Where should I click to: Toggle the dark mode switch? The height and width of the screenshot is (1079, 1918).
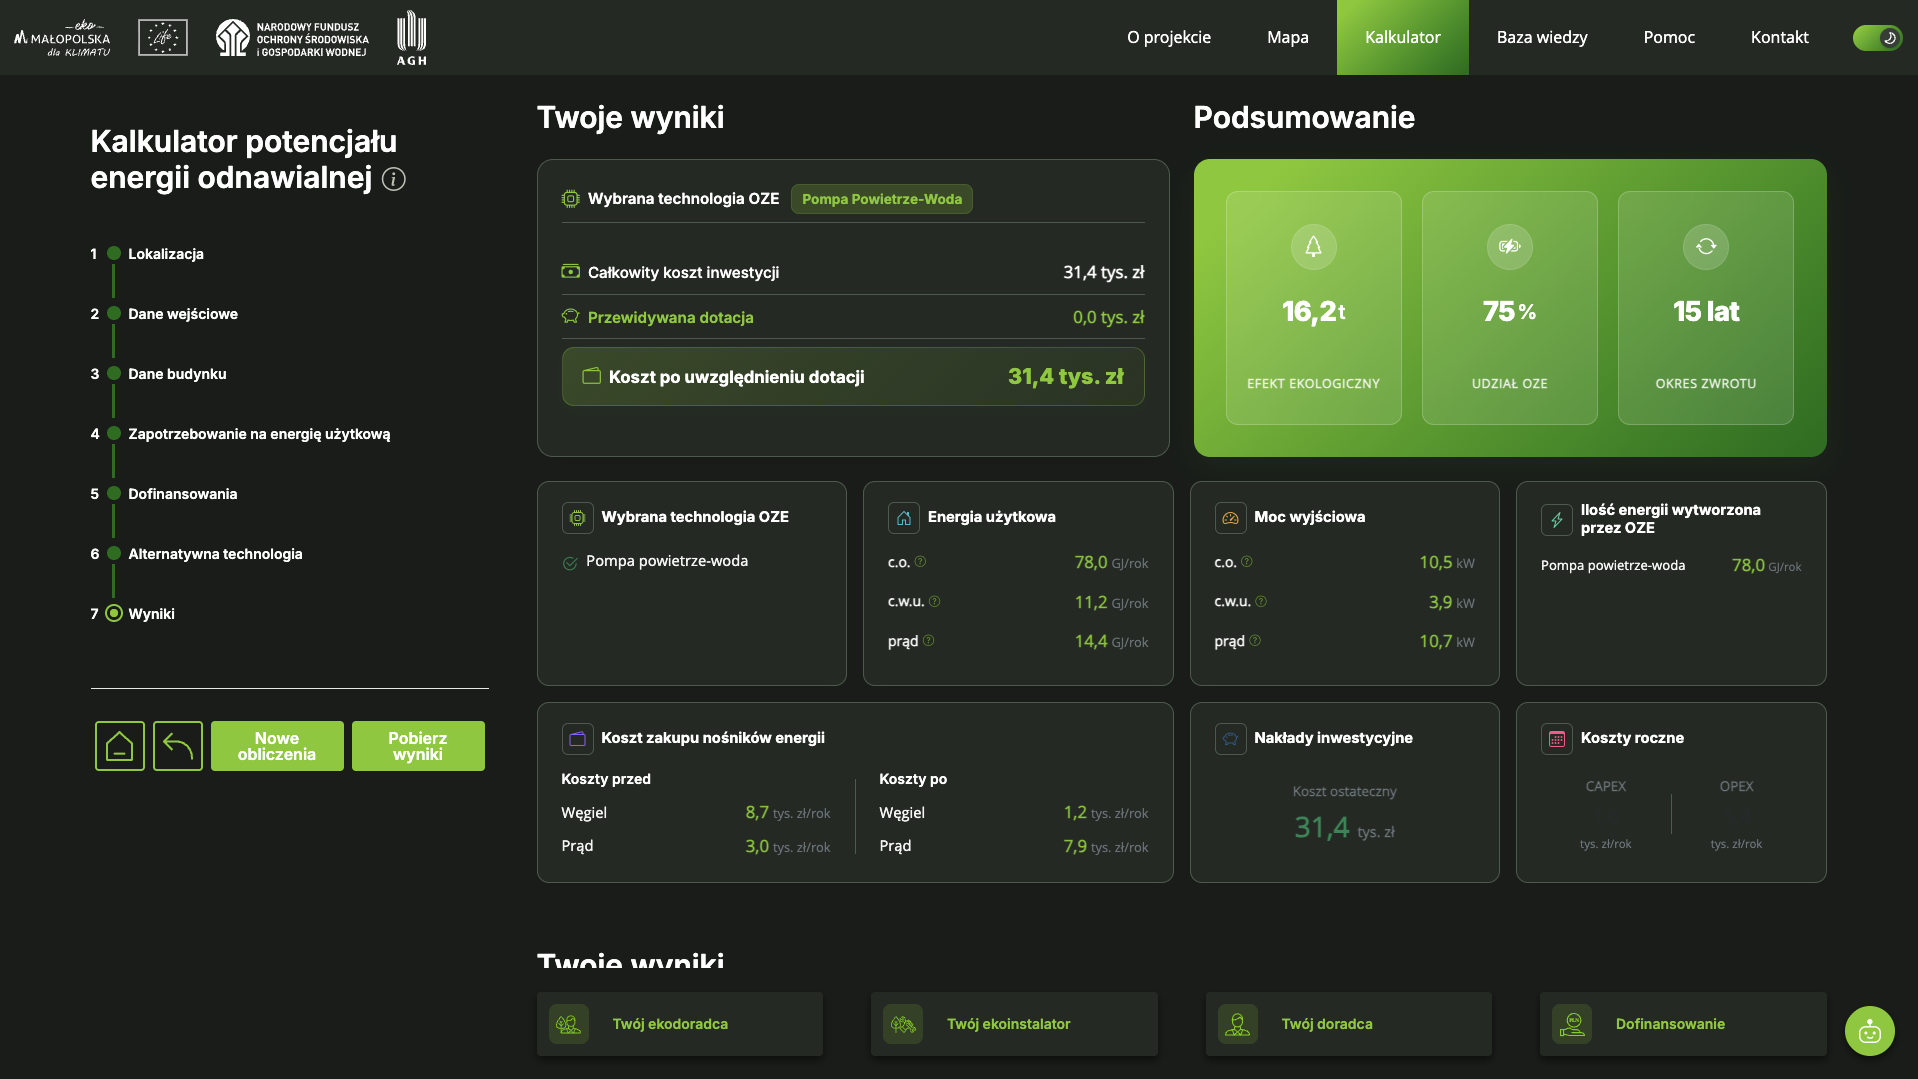[x=1877, y=38]
